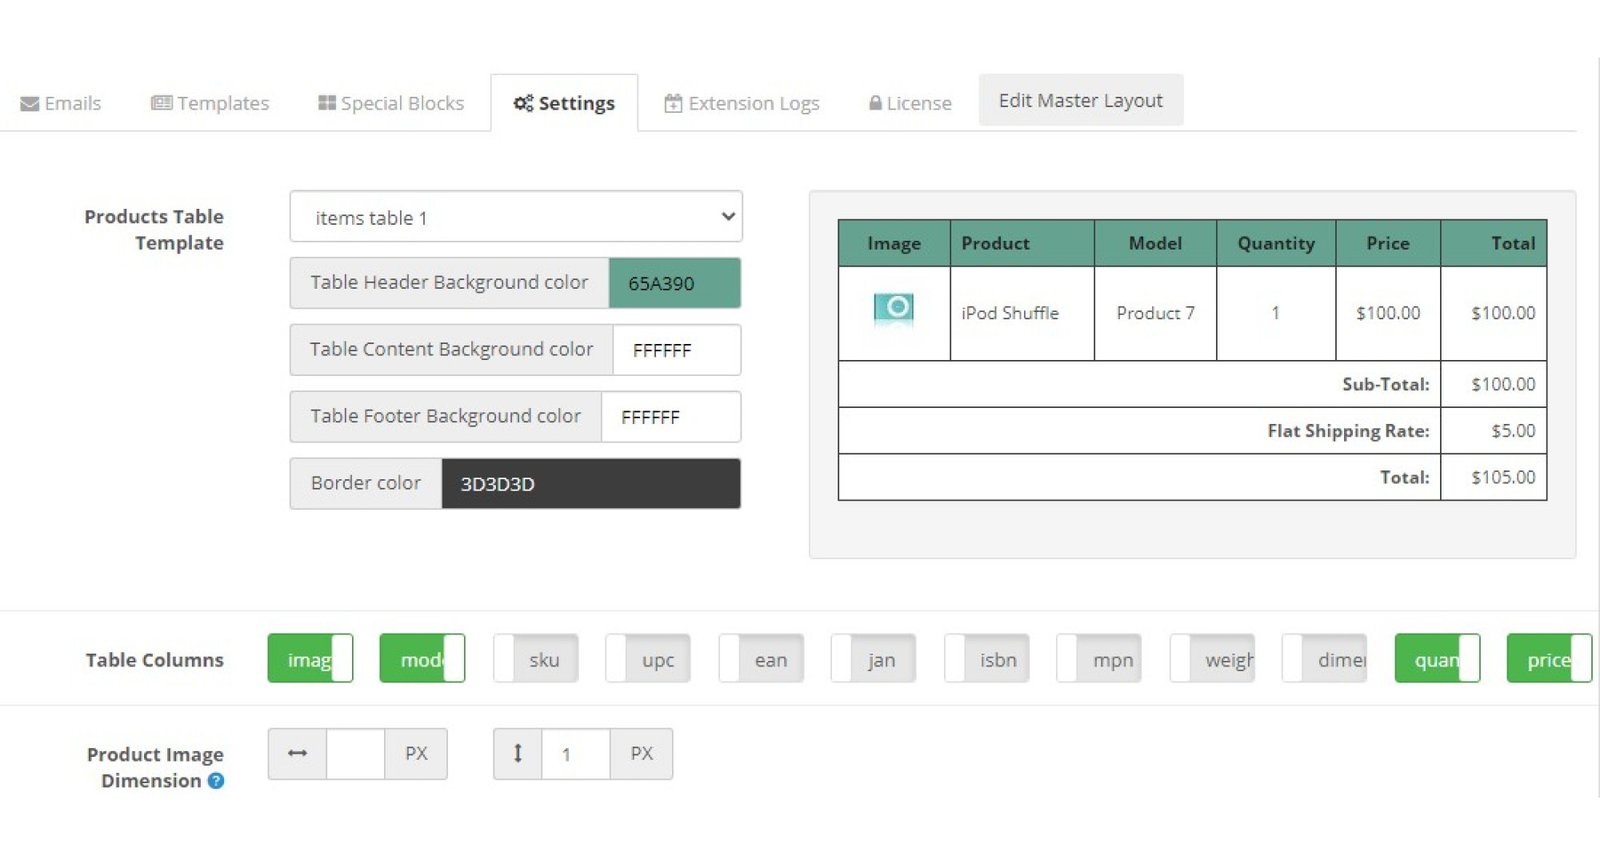Click the iPod Shuffle product thumbnail in preview

pyautogui.click(x=894, y=310)
